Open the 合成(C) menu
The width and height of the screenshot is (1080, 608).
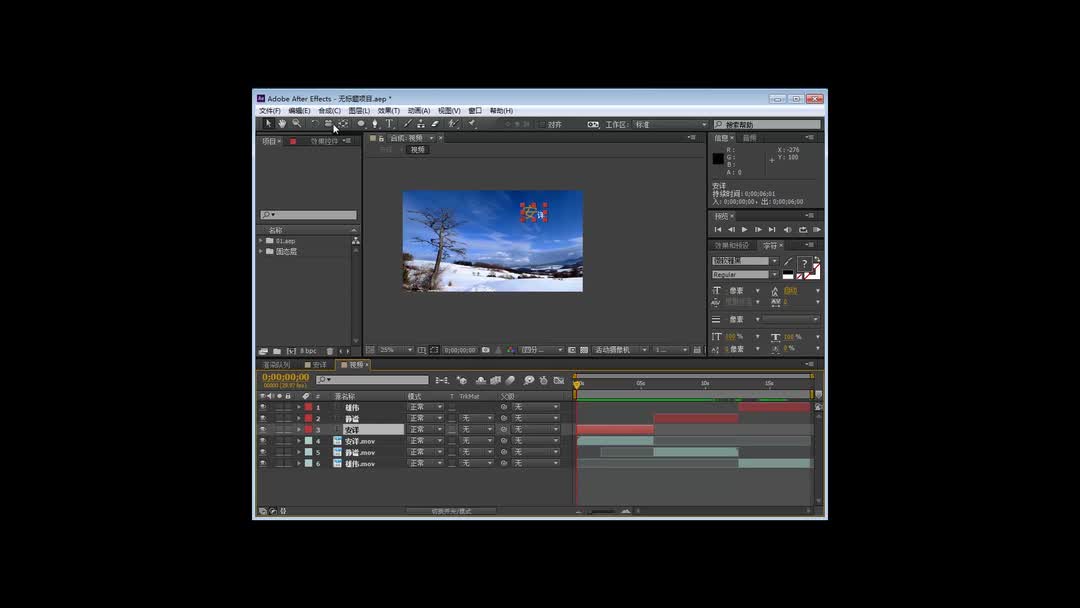tap(329, 111)
